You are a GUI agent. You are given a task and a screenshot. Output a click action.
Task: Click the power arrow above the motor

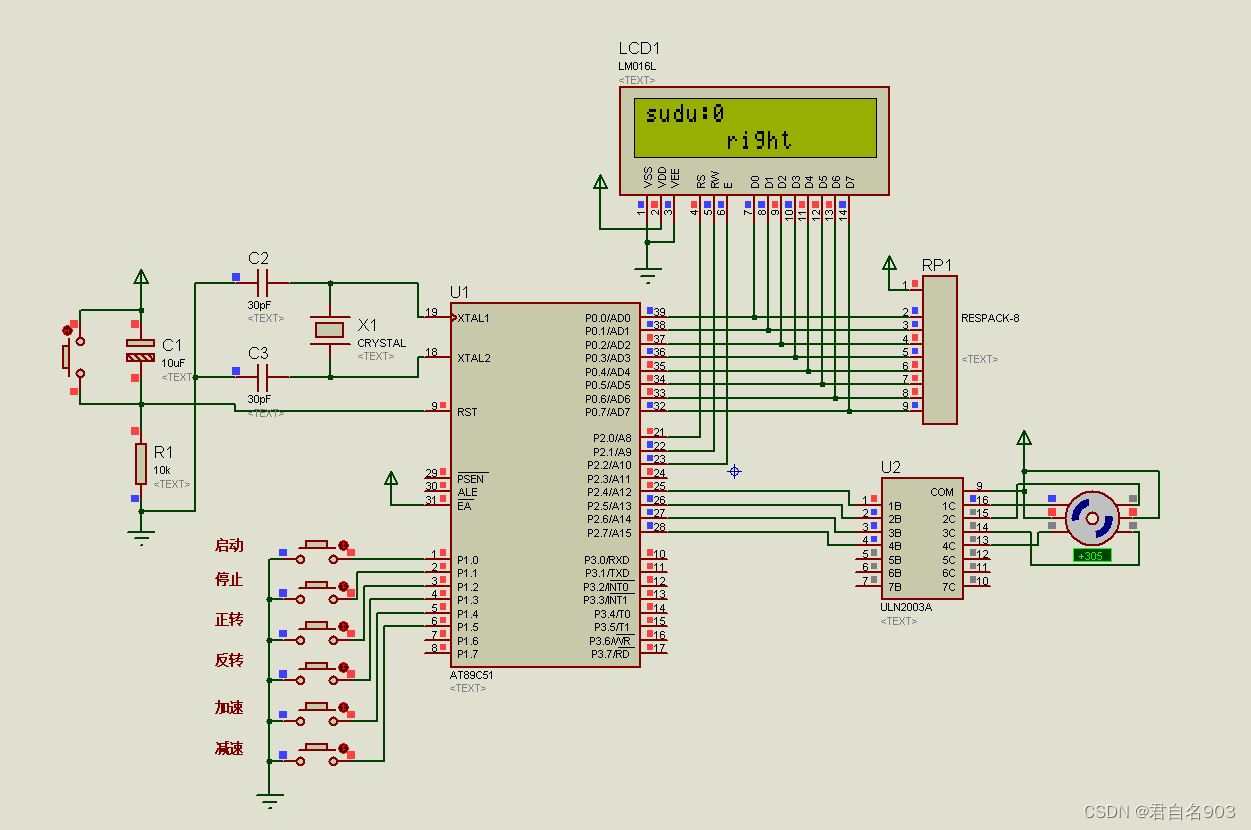(x=1024, y=437)
